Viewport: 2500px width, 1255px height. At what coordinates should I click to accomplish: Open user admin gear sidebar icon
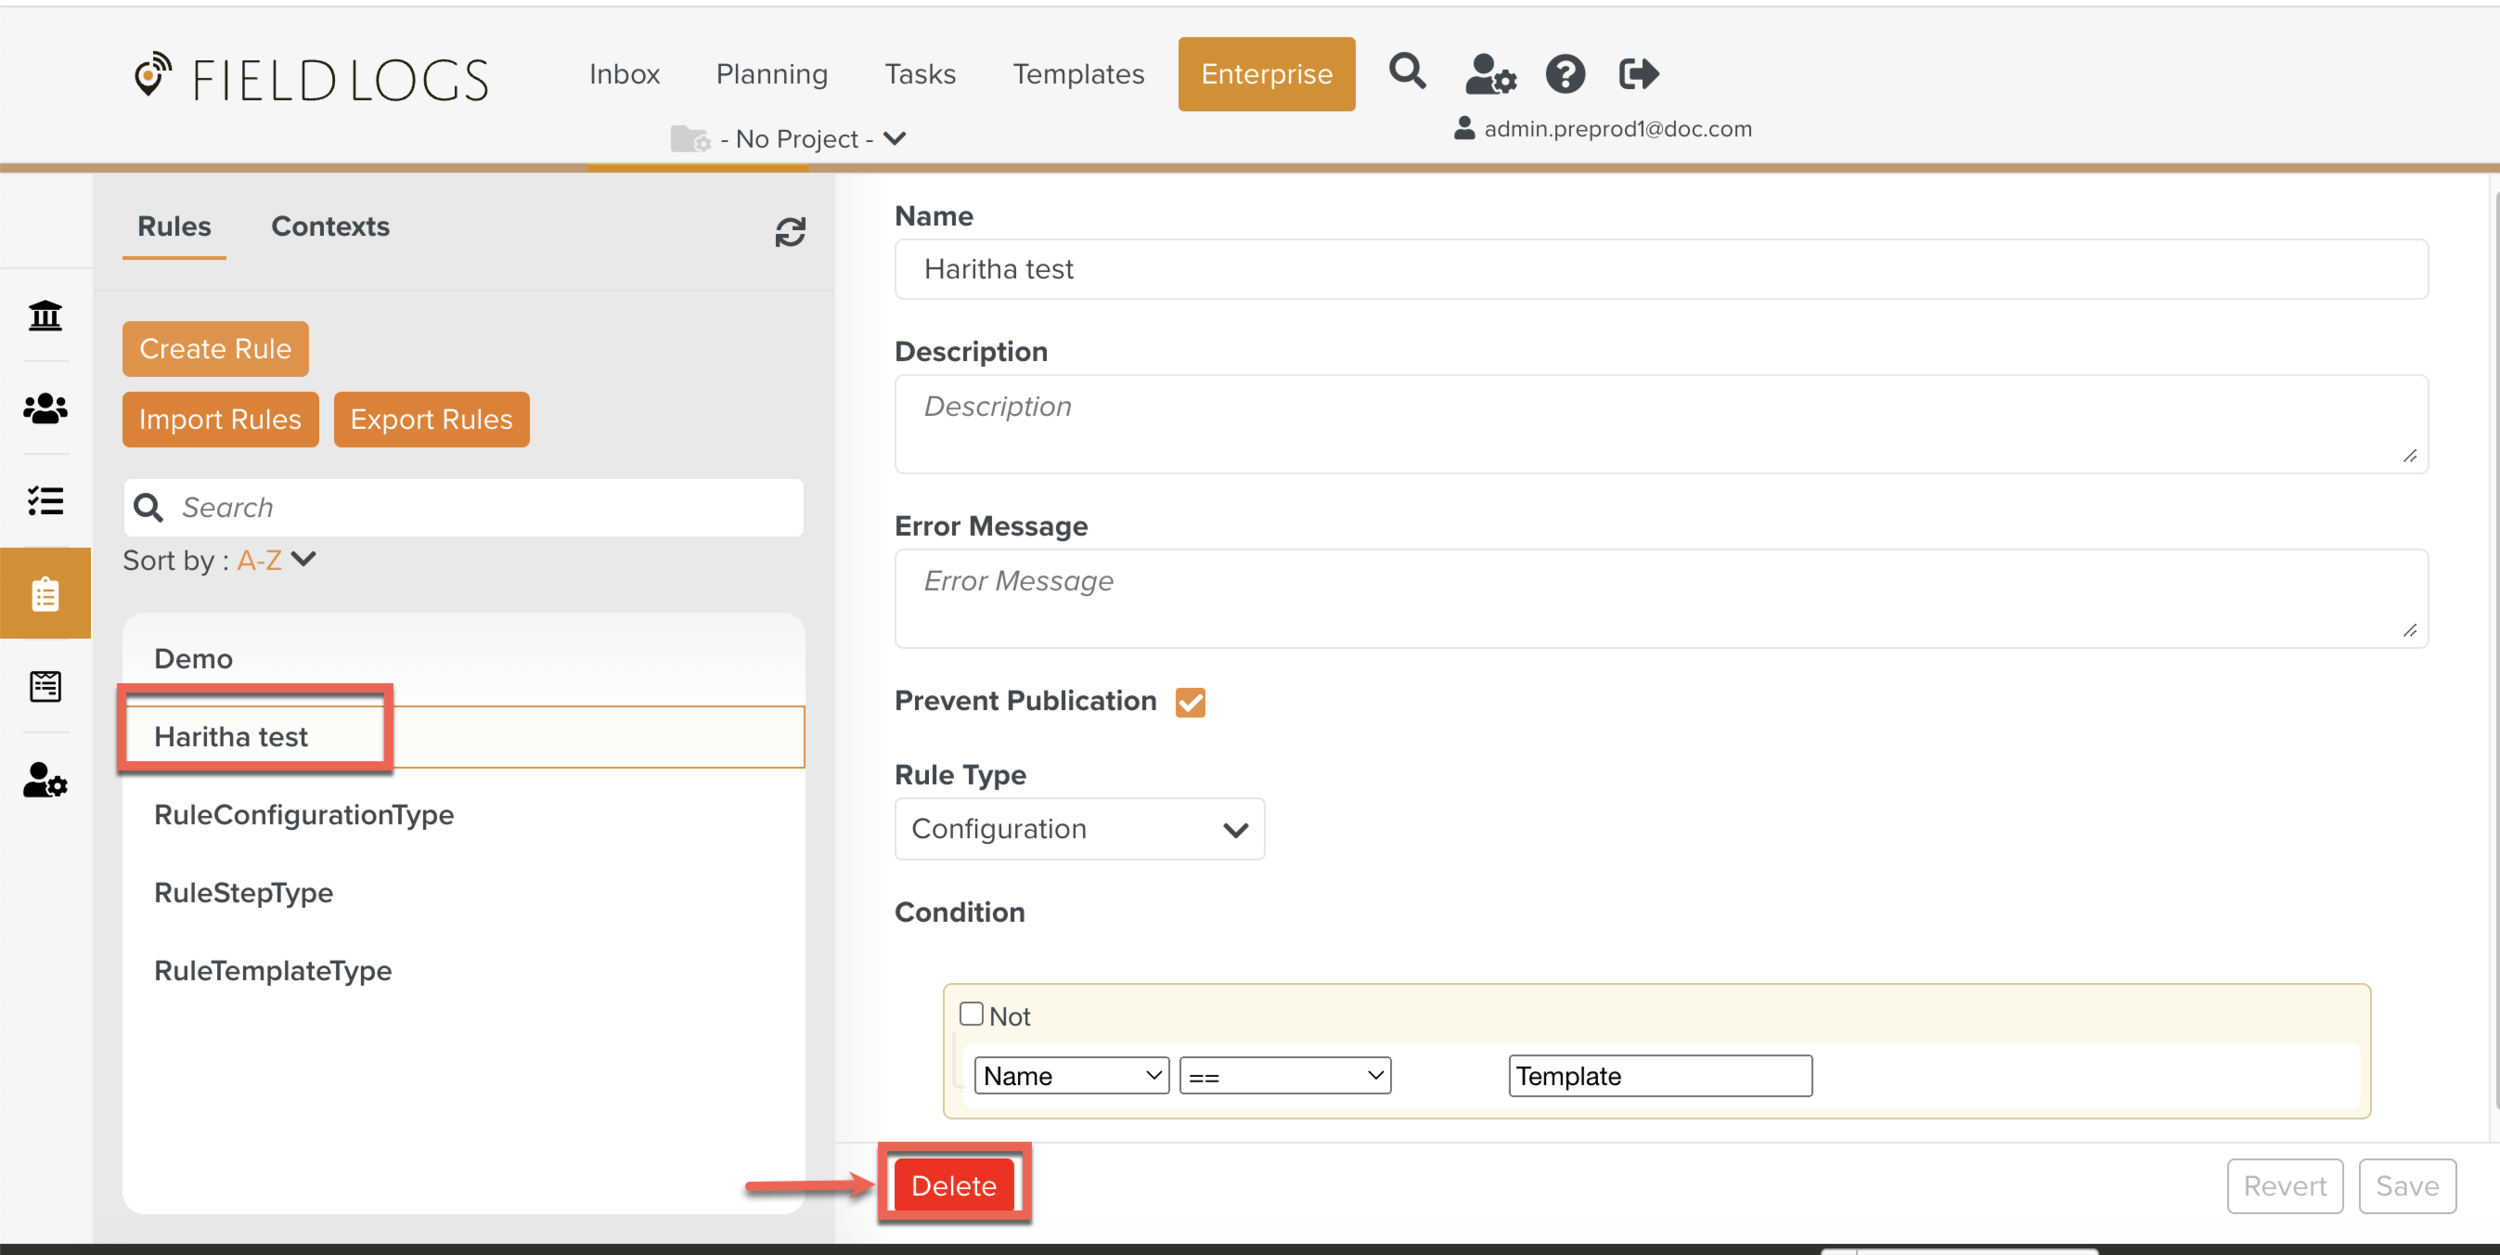click(45, 780)
